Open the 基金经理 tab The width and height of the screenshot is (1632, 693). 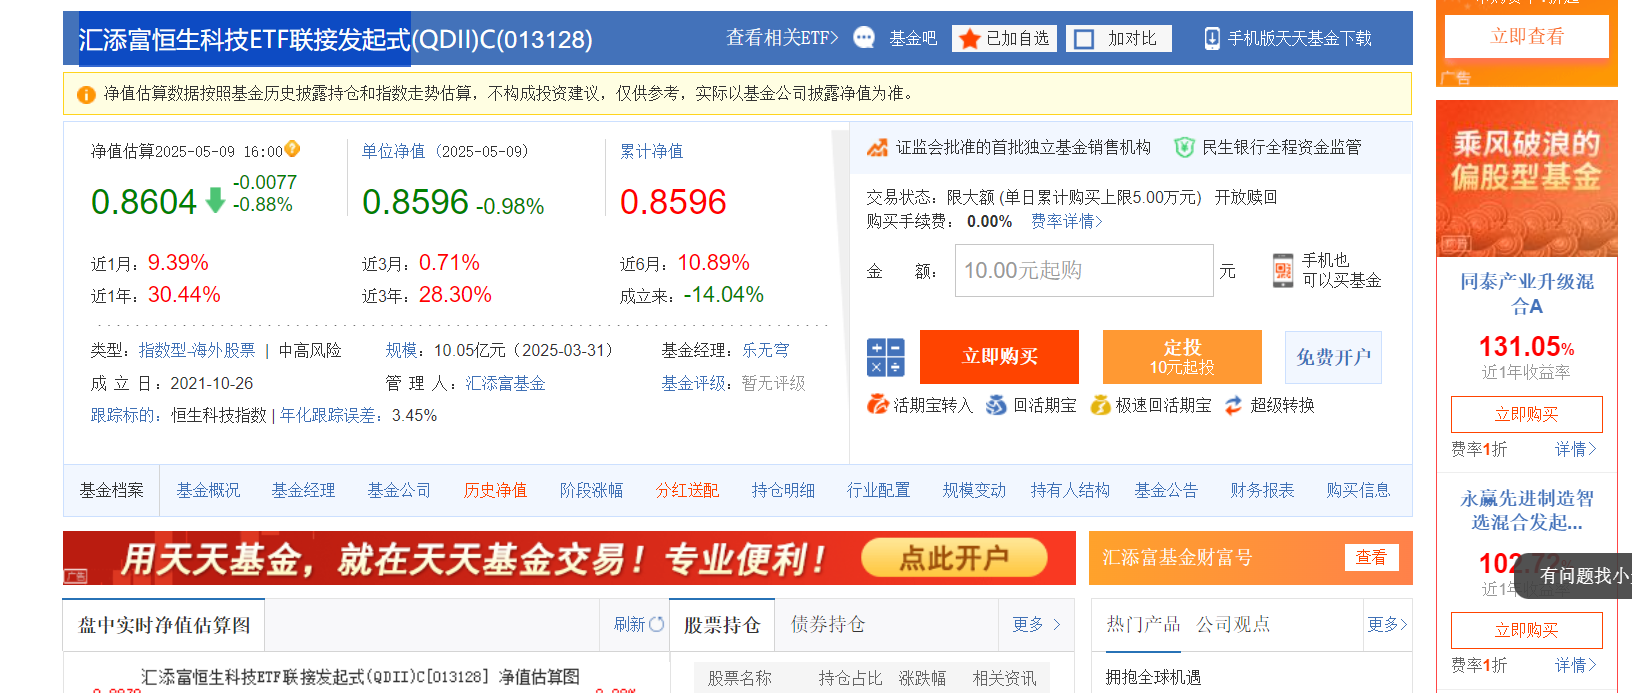[304, 490]
